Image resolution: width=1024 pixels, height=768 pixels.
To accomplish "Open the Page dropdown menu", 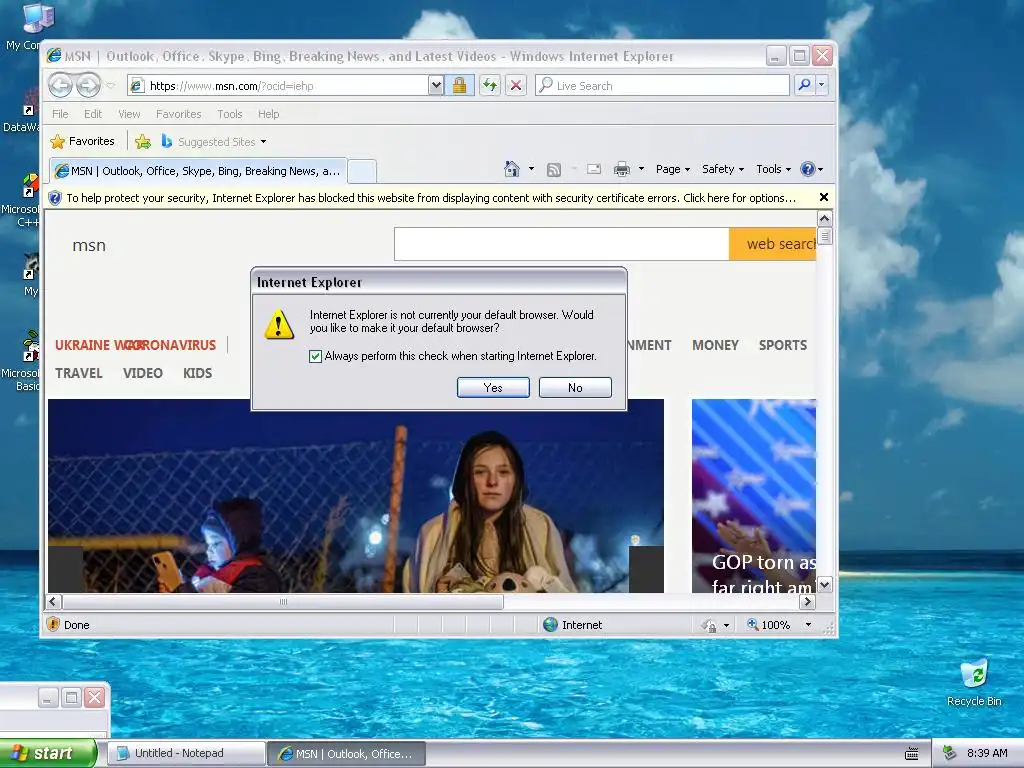I will 673,169.
